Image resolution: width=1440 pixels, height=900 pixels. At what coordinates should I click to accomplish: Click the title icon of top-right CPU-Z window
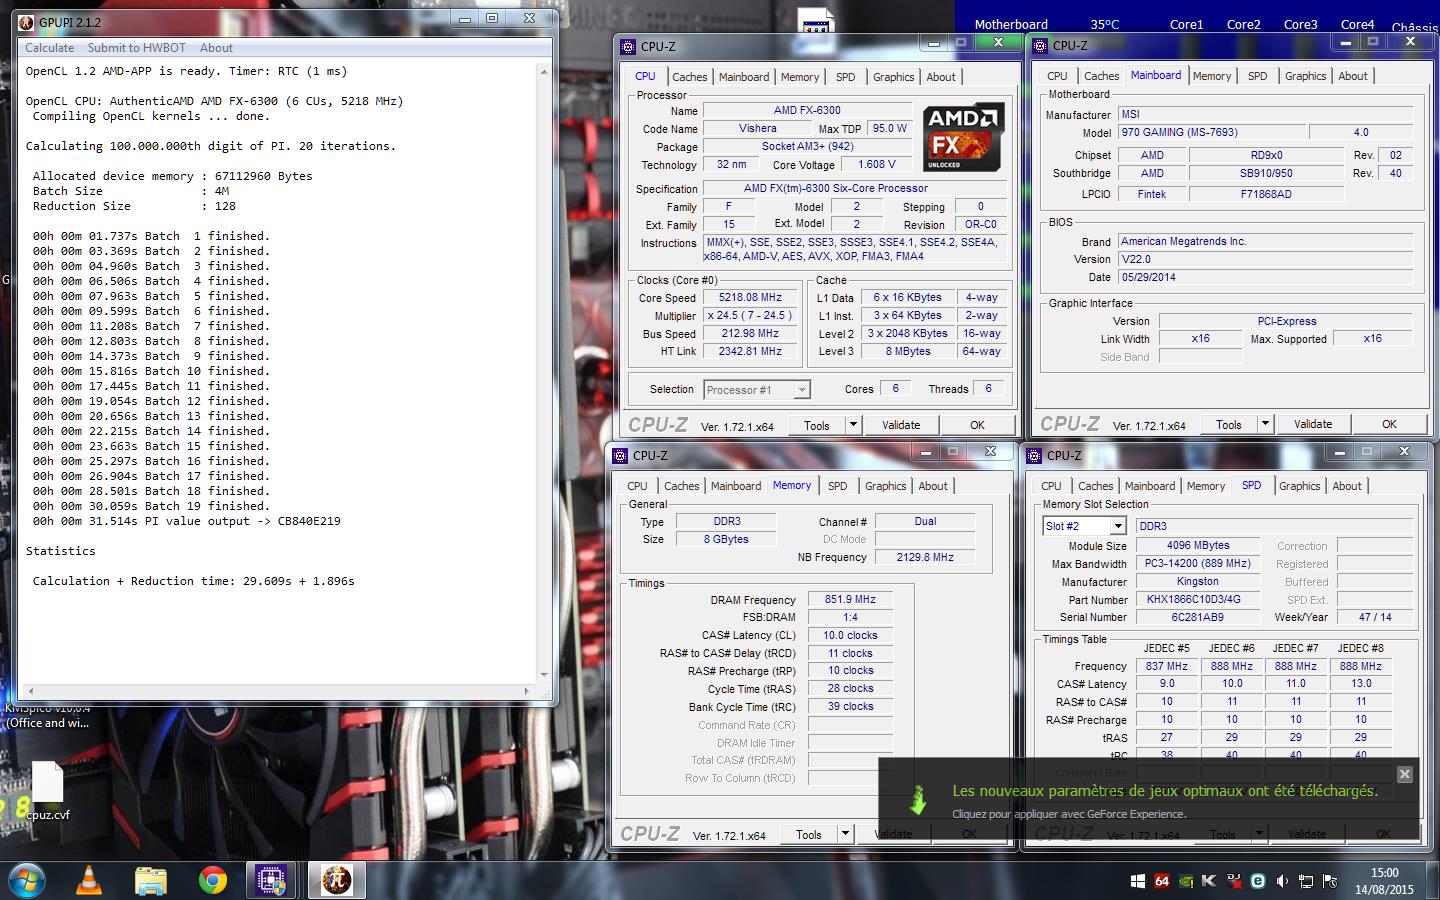point(1040,46)
